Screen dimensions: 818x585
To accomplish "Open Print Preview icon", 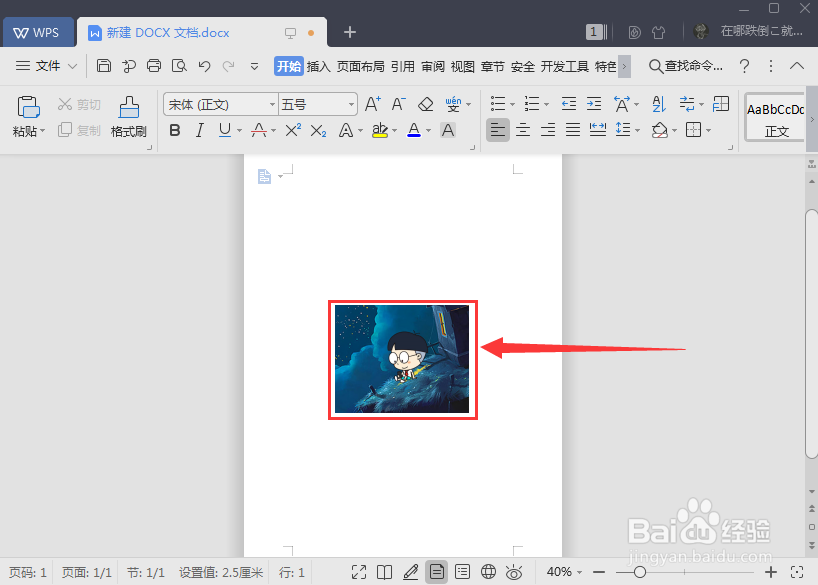I will click(179, 66).
